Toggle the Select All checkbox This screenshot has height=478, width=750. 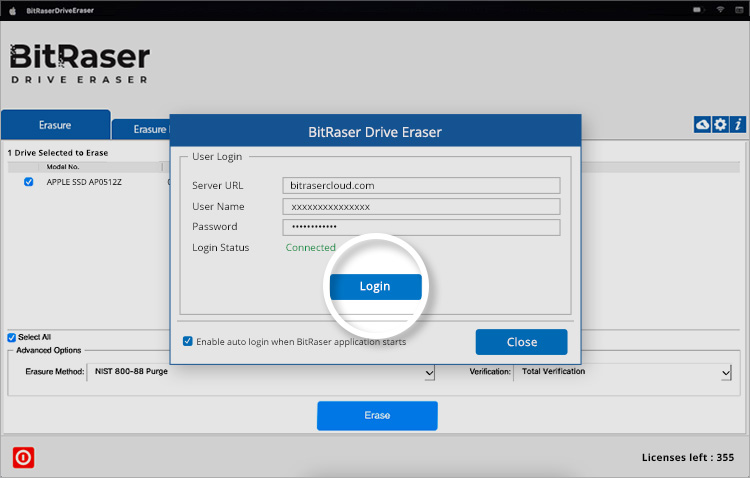point(12,337)
